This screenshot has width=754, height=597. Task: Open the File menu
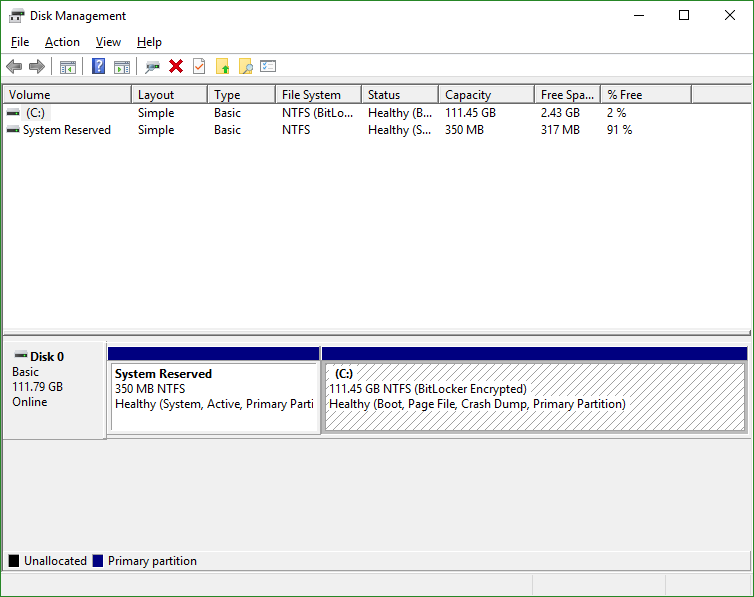pyautogui.click(x=20, y=42)
